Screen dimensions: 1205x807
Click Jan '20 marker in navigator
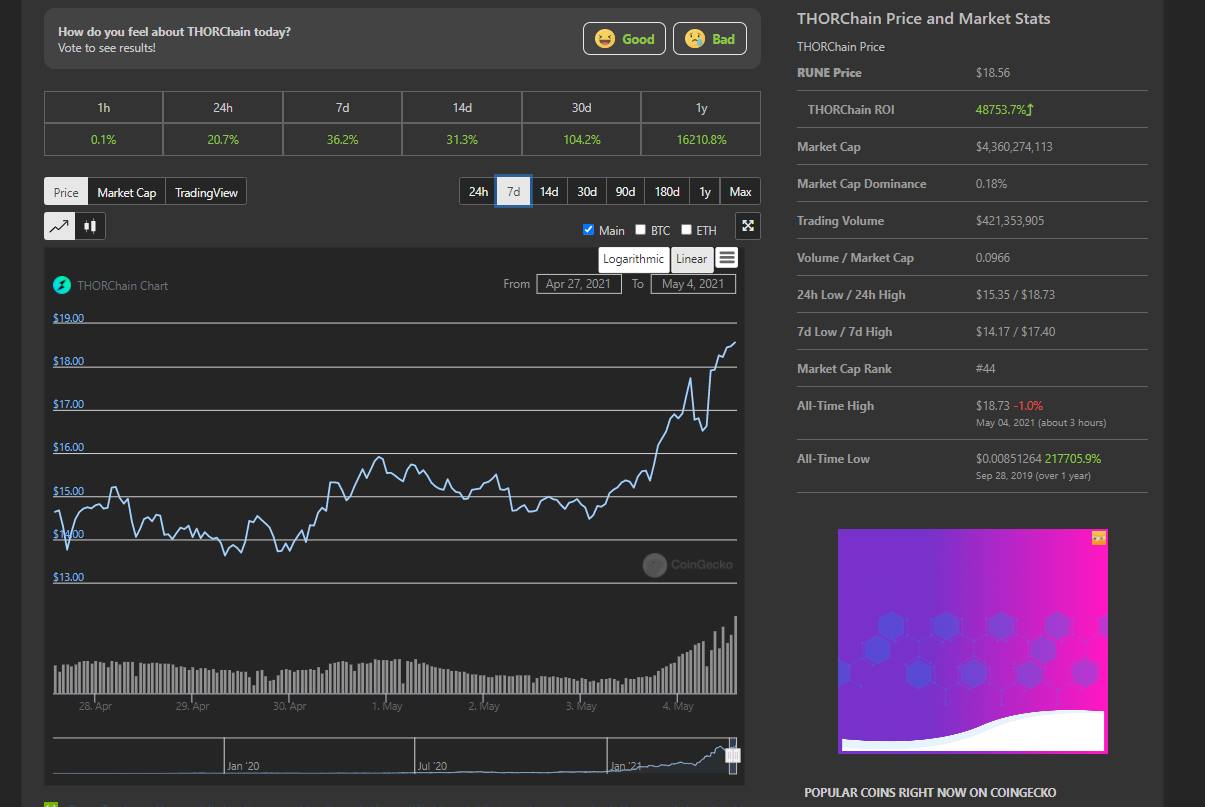tap(243, 766)
